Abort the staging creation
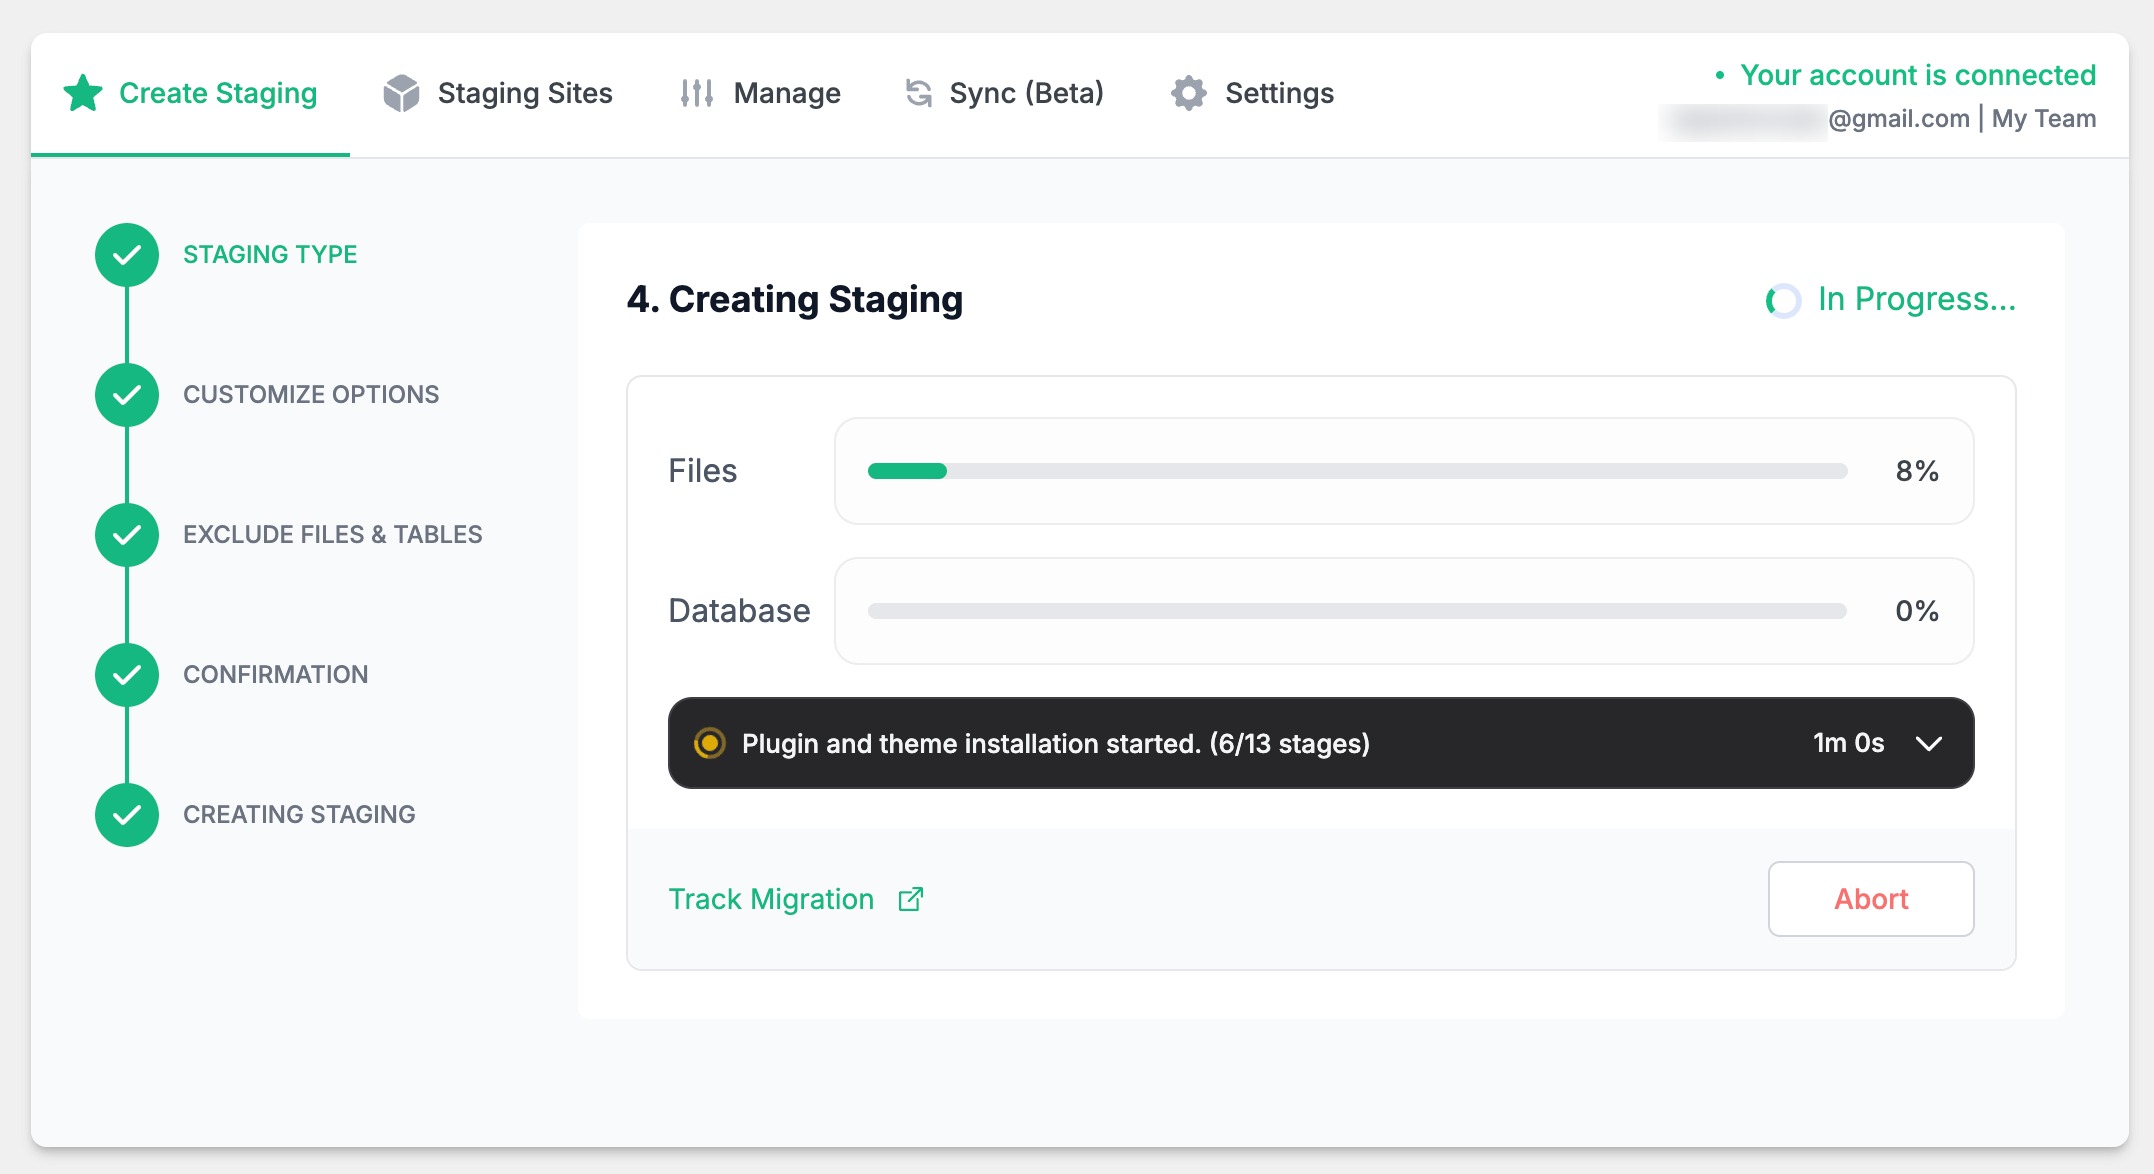The image size is (2154, 1174). point(1870,899)
